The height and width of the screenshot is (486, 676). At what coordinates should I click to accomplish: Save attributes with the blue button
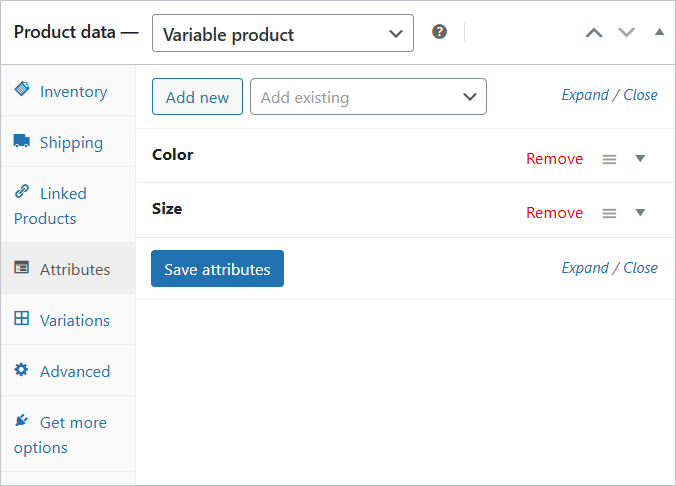point(217,268)
